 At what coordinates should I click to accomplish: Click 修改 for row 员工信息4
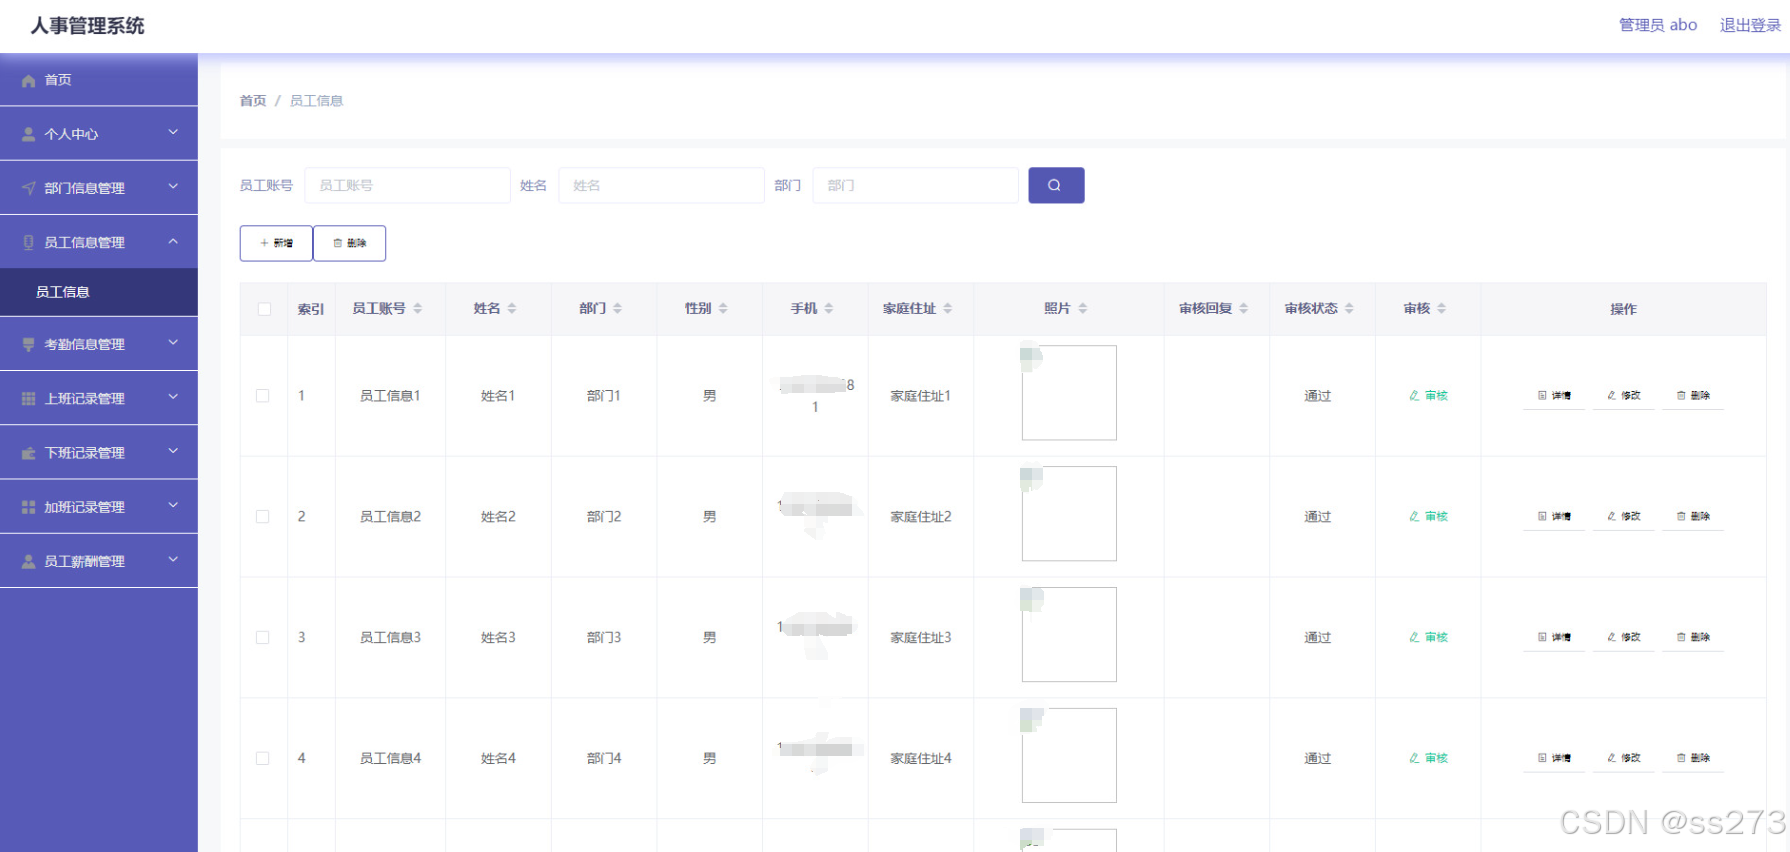(x=1624, y=758)
